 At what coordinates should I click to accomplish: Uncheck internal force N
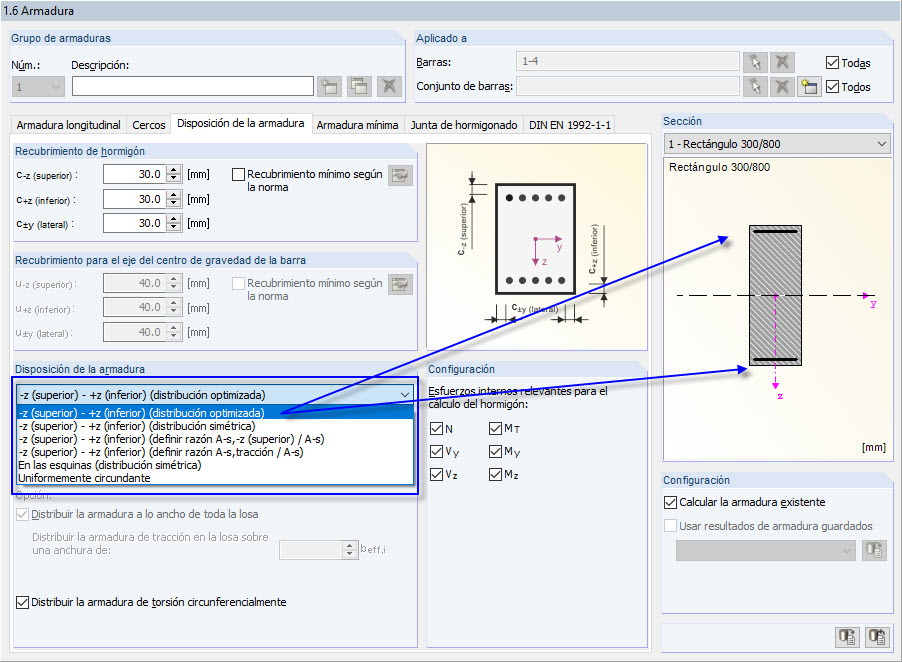(437, 428)
